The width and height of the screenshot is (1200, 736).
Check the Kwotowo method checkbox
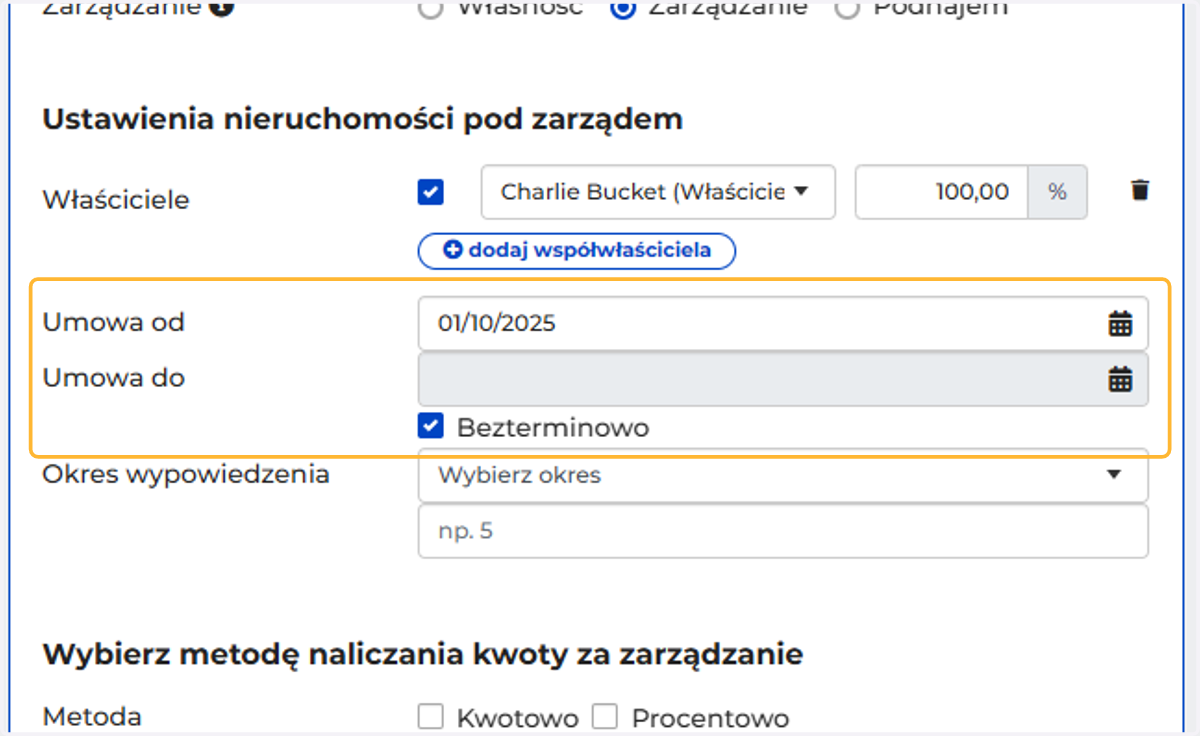430,717
